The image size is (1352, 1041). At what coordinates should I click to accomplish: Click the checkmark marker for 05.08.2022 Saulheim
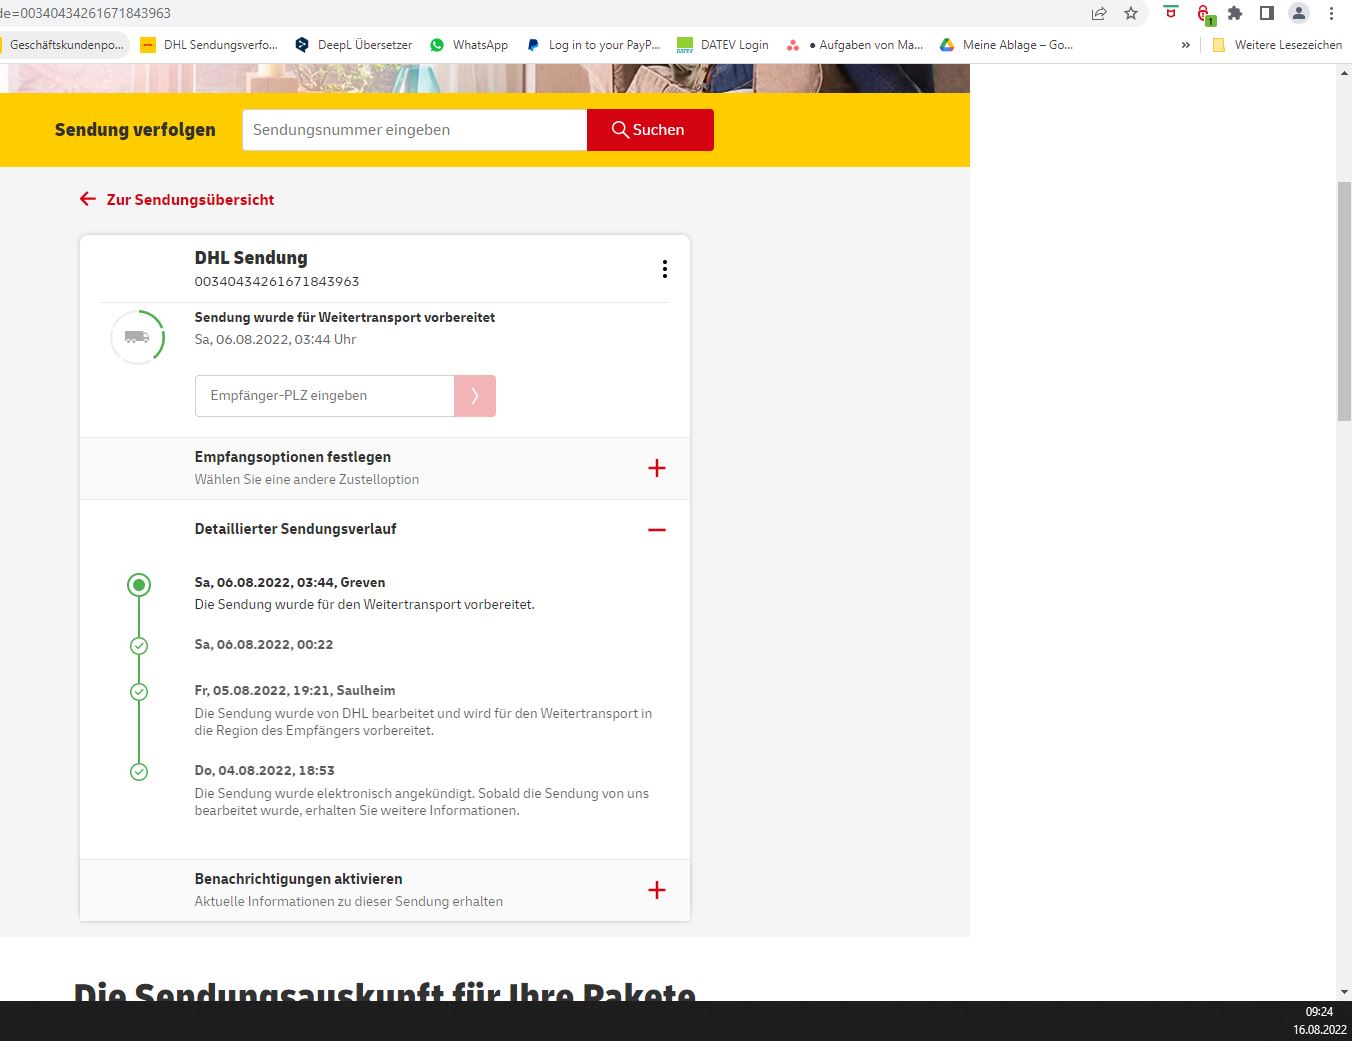tap(139, 692)
